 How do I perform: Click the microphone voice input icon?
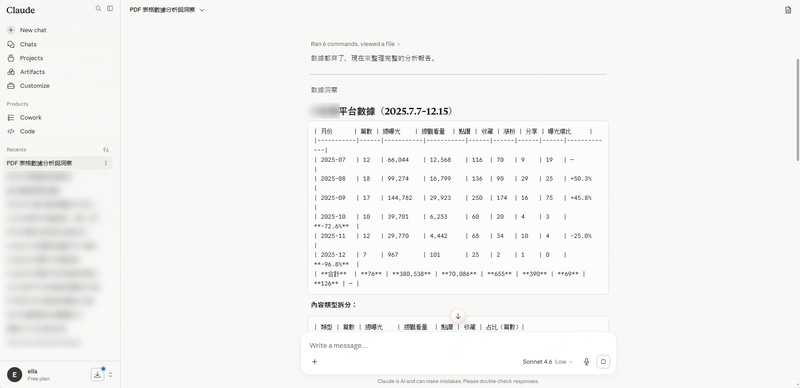click(x=586, y=361)
